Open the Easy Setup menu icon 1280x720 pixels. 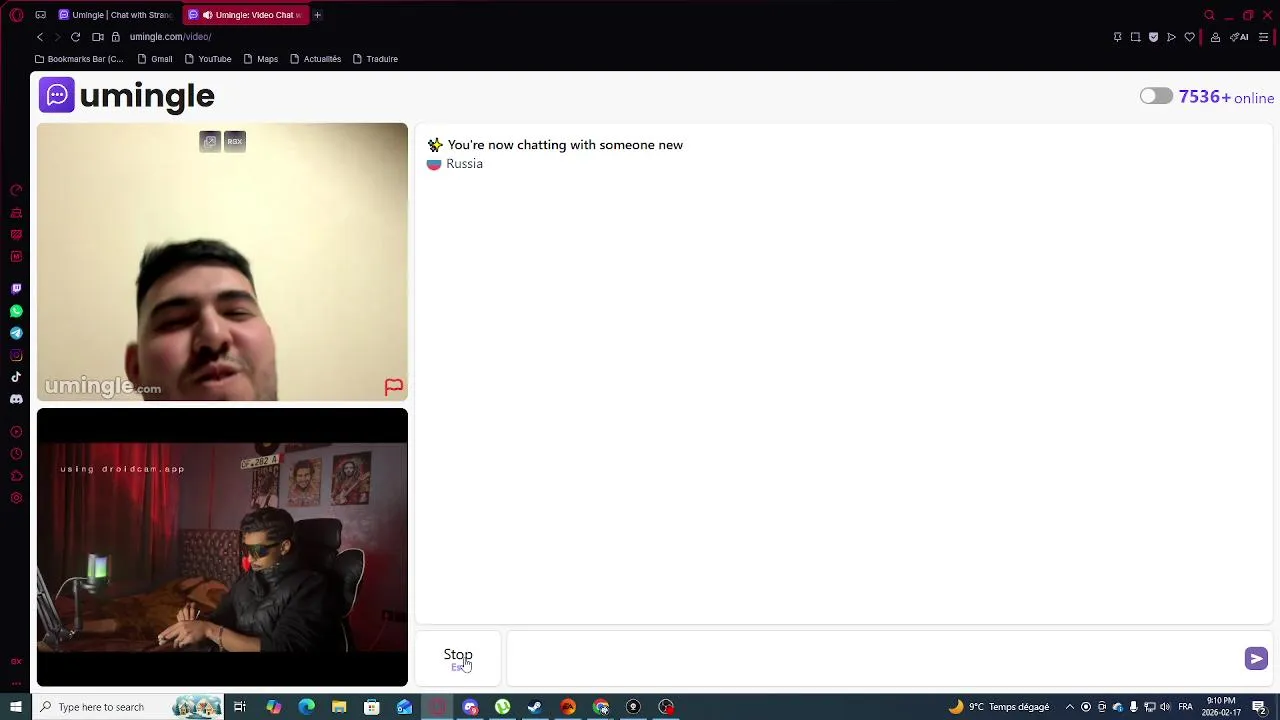1263,37
